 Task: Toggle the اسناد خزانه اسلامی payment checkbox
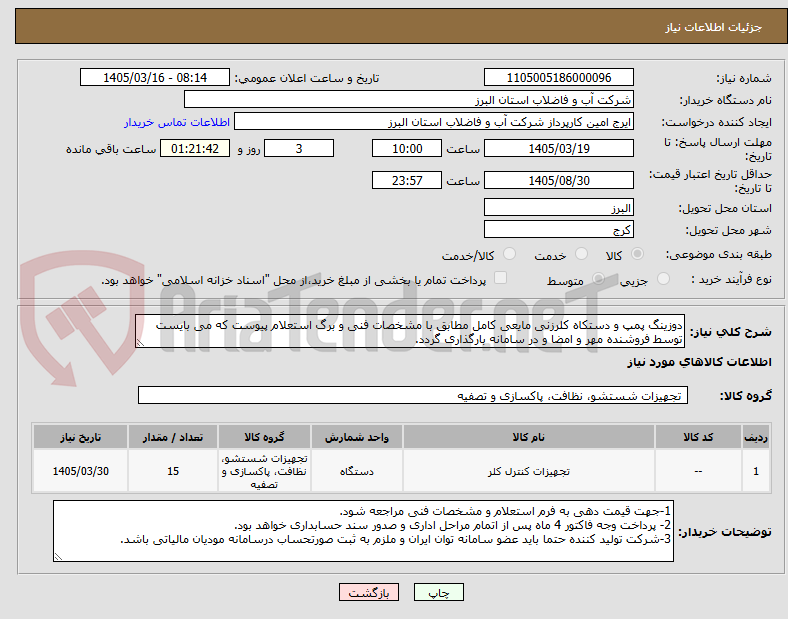(501, 278)
